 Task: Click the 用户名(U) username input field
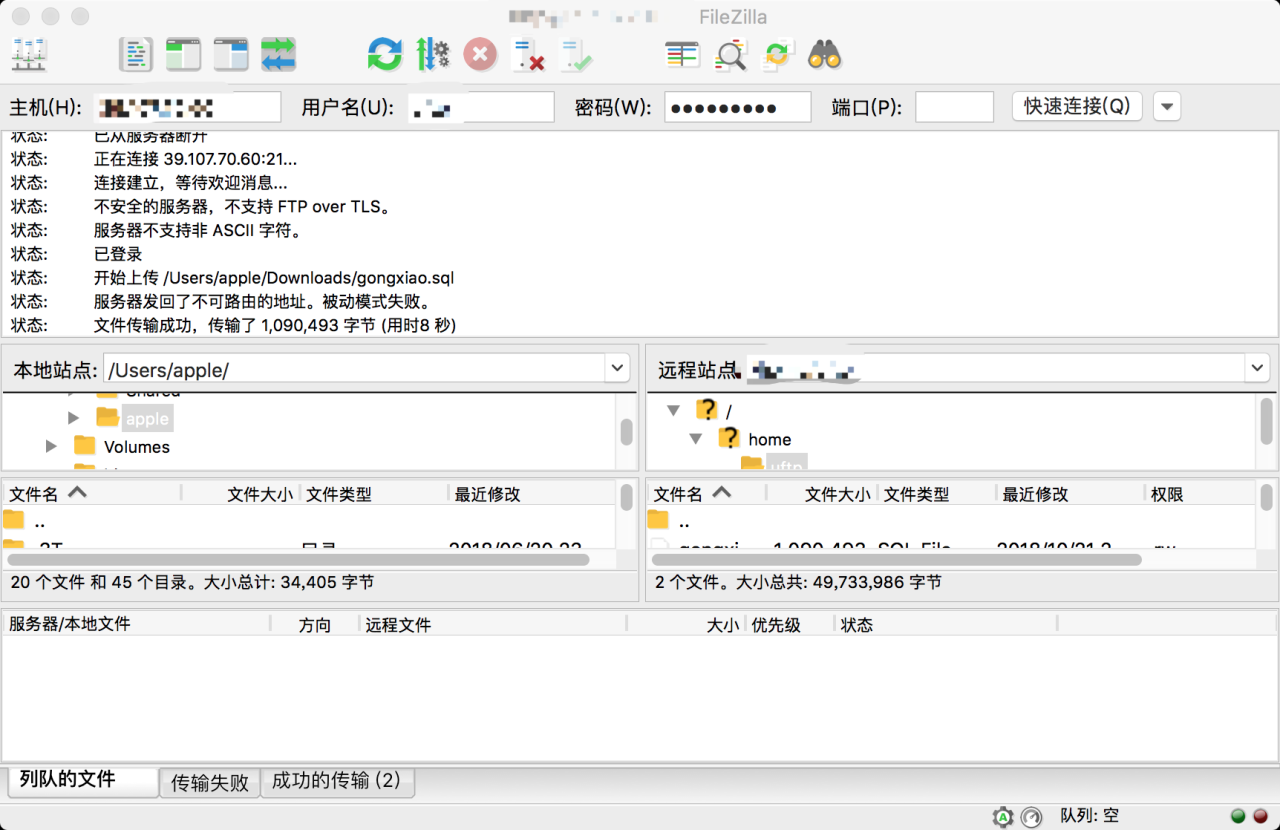click(481, 107)
